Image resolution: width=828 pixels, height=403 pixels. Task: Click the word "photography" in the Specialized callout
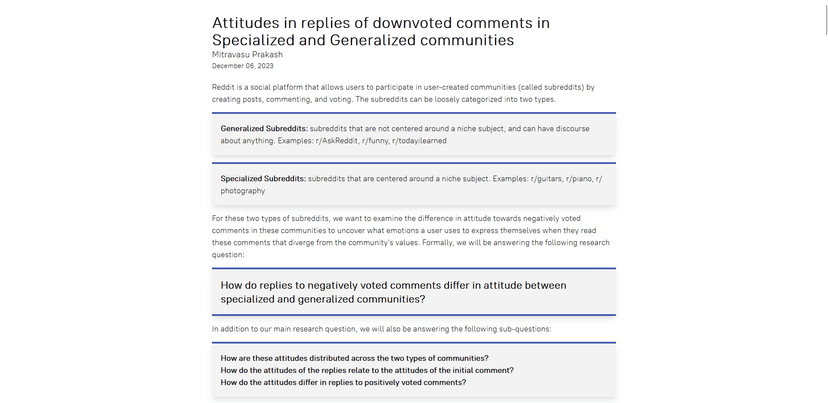coord(242,191)
